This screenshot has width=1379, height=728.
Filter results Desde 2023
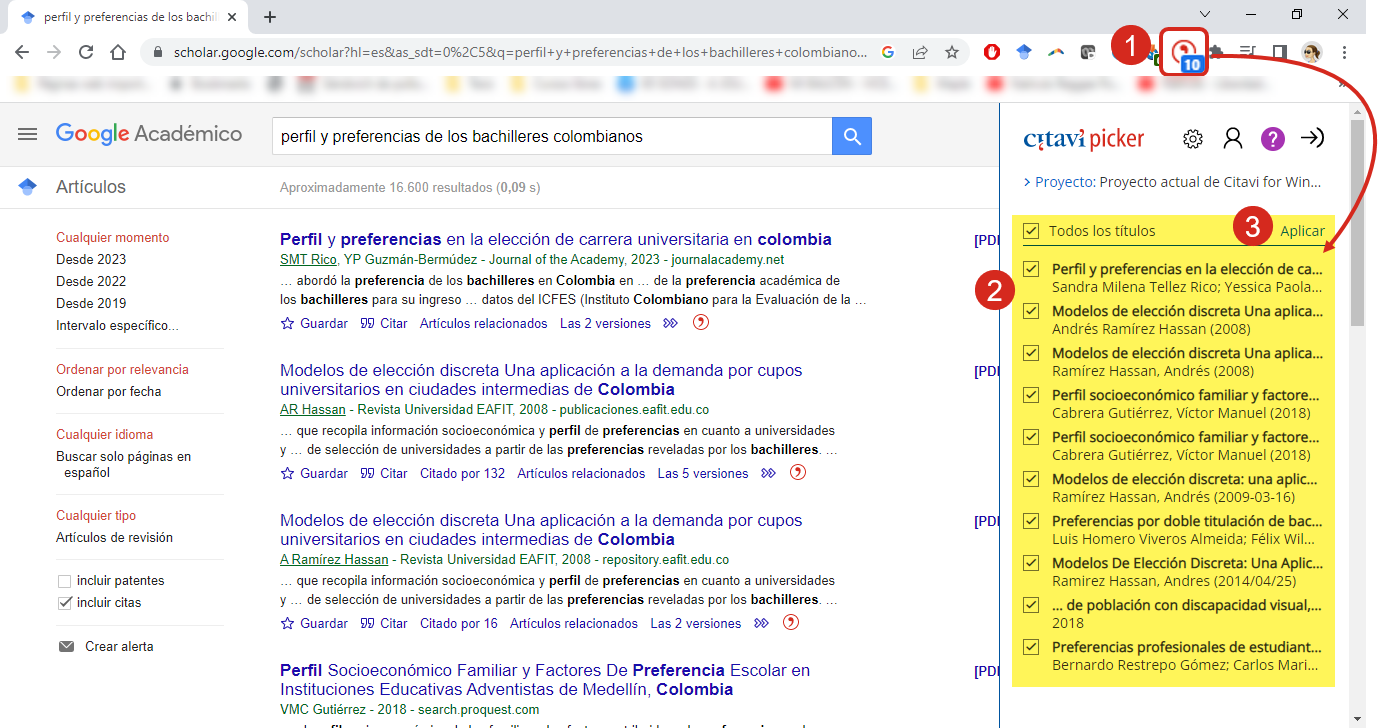(x=91, y=259)
